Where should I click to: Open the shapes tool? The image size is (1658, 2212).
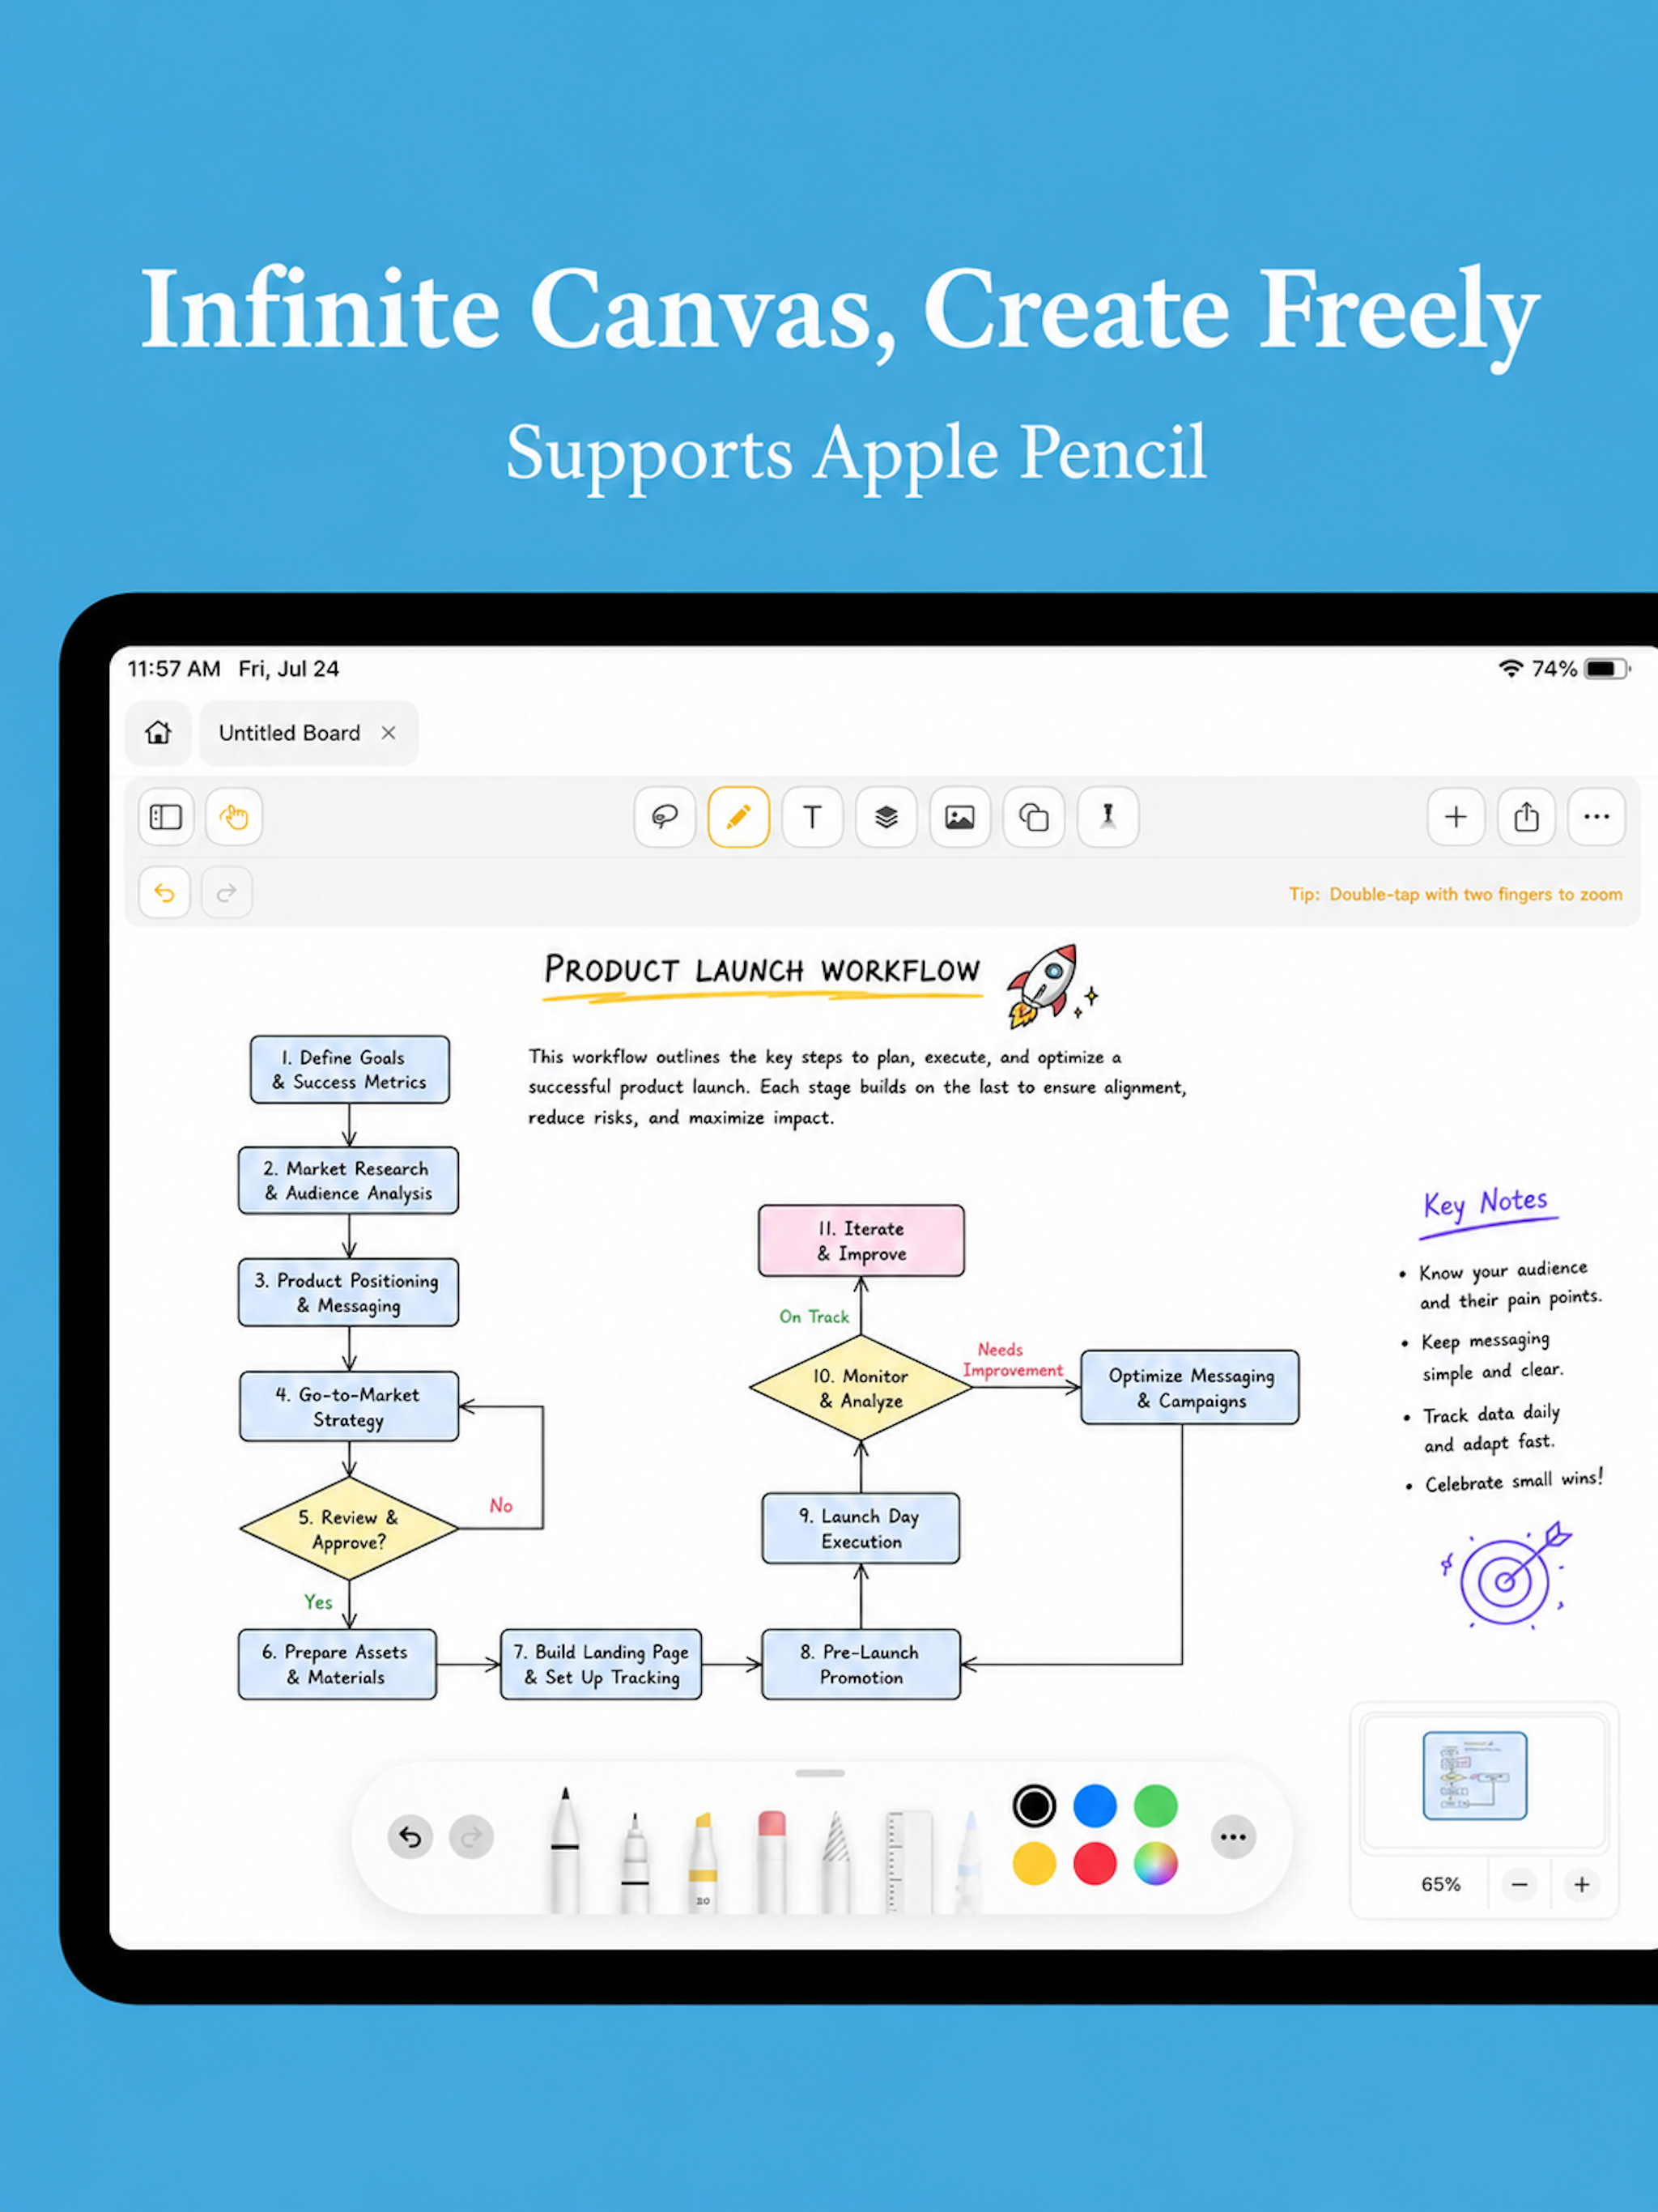(1034, 817)
